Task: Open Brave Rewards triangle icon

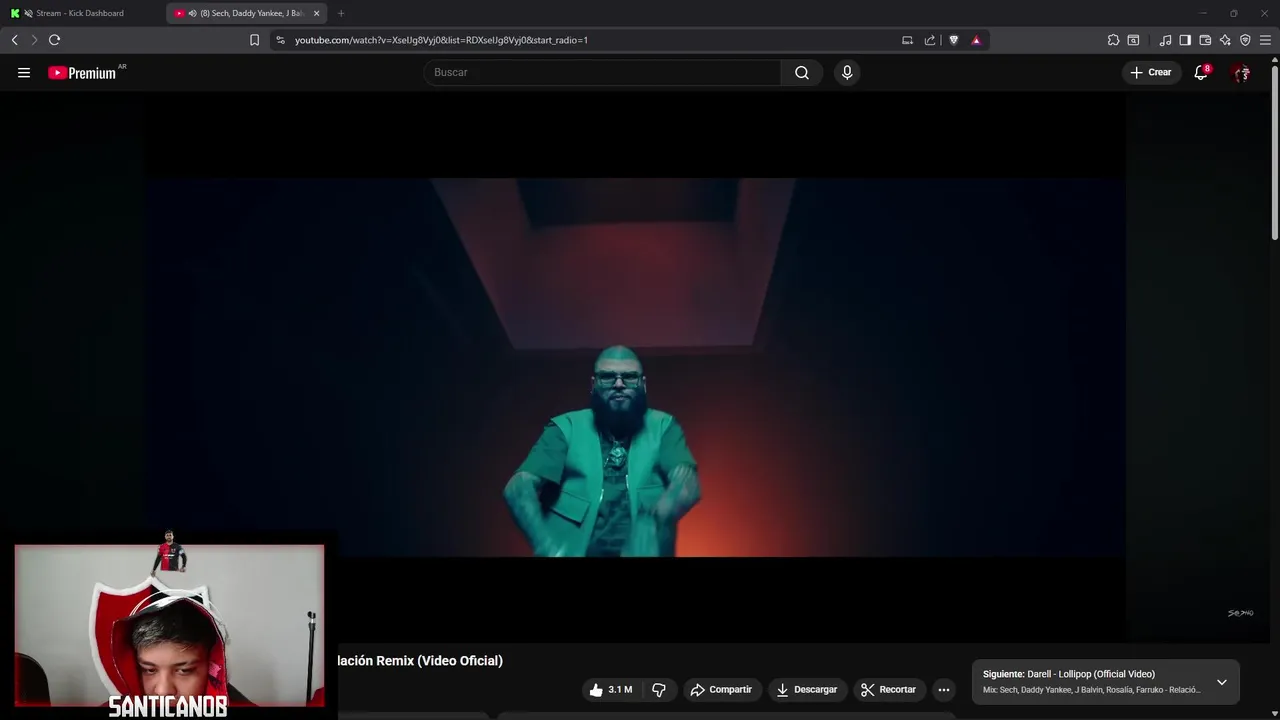Action: pos(976,40)
